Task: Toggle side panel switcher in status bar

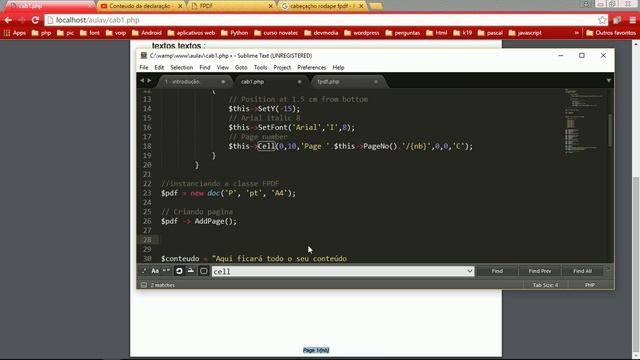Action: pyautogui.click(x=144, y=285)
